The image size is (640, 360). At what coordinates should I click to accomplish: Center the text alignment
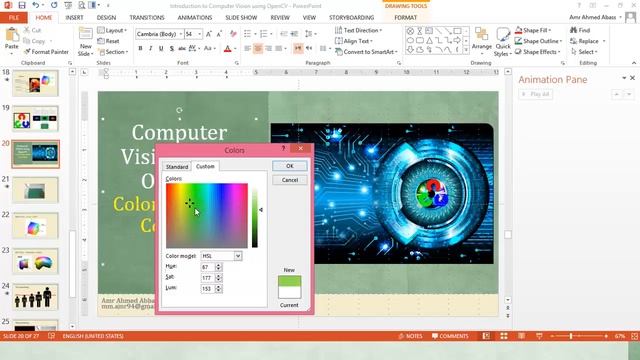(x=258, y=49)
